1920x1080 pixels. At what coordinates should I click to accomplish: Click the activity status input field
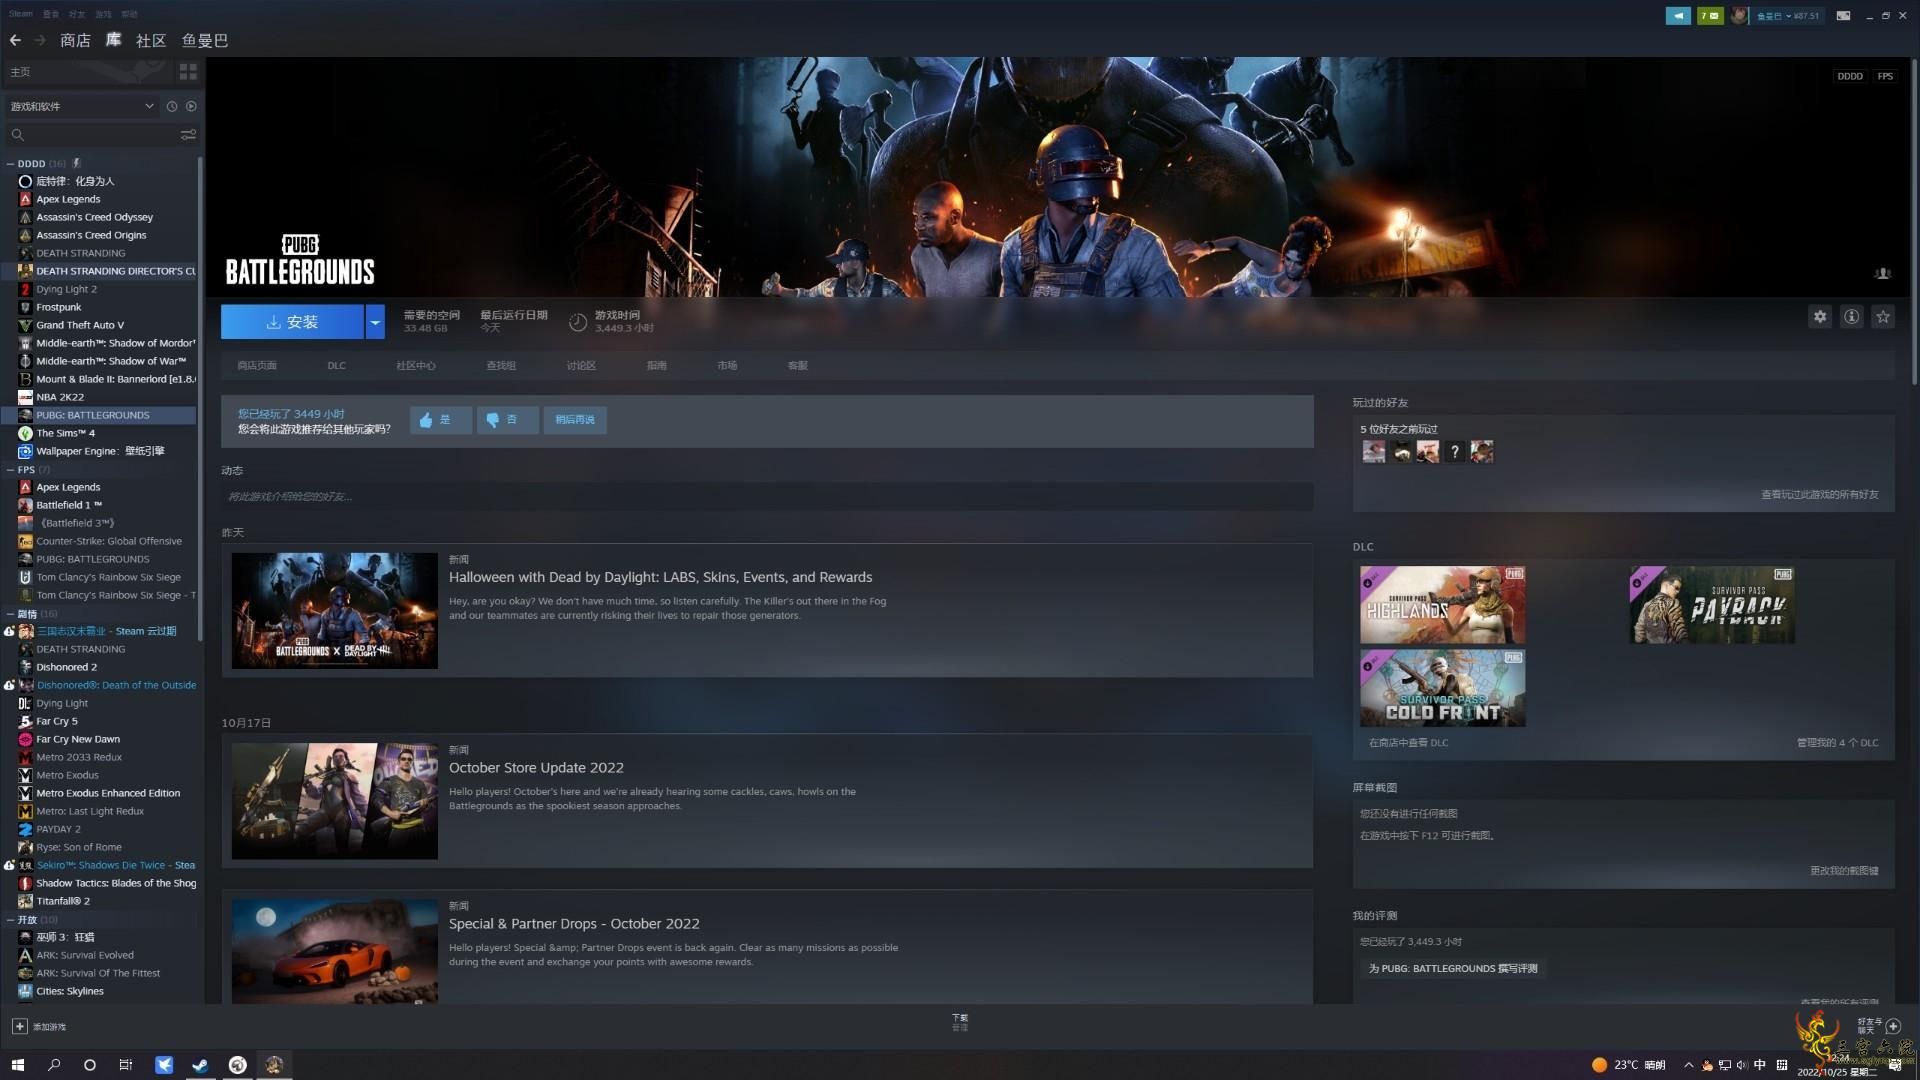pos(767,497)
